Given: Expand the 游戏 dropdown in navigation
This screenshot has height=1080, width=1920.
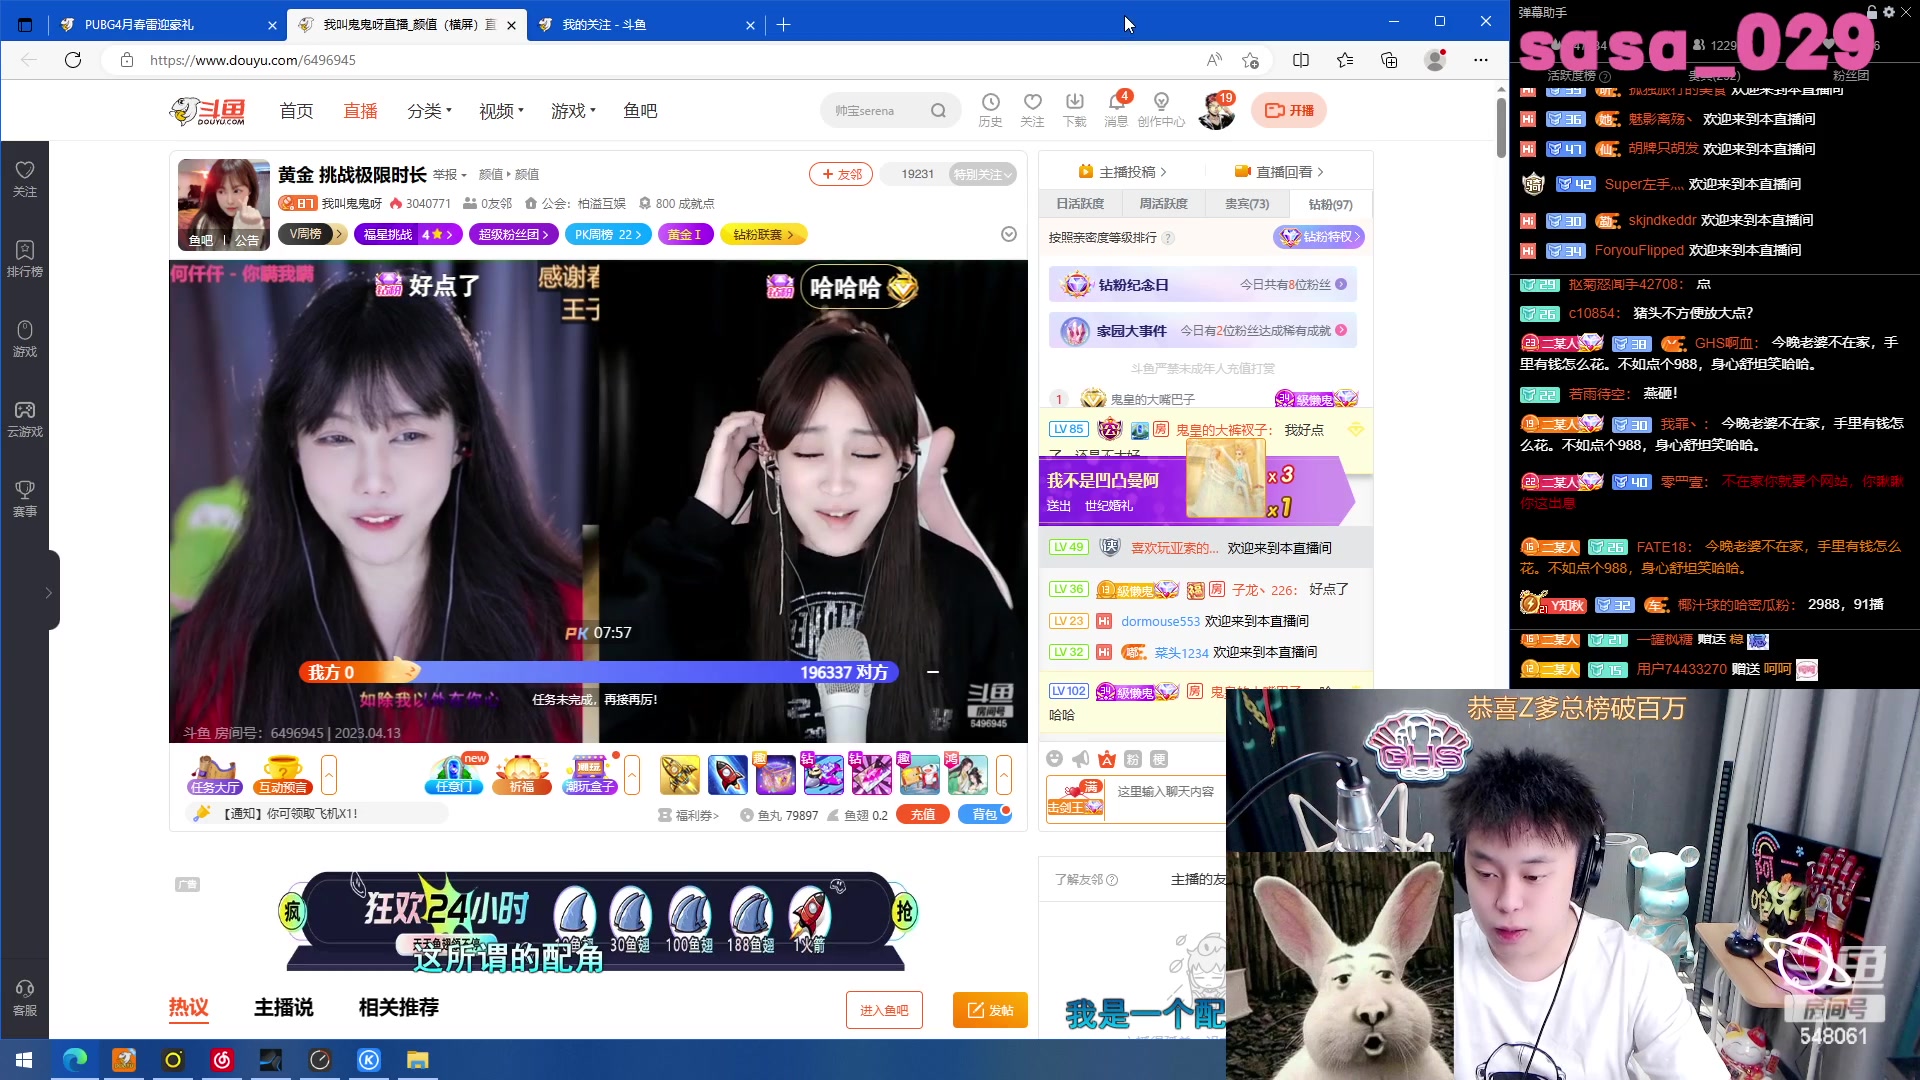Looking at the screenshot, I should tap(573, 111).
